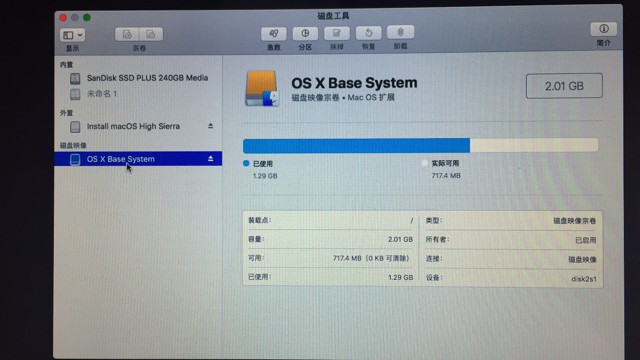Eject Install macOS High Sierra volume

[210, 126]
